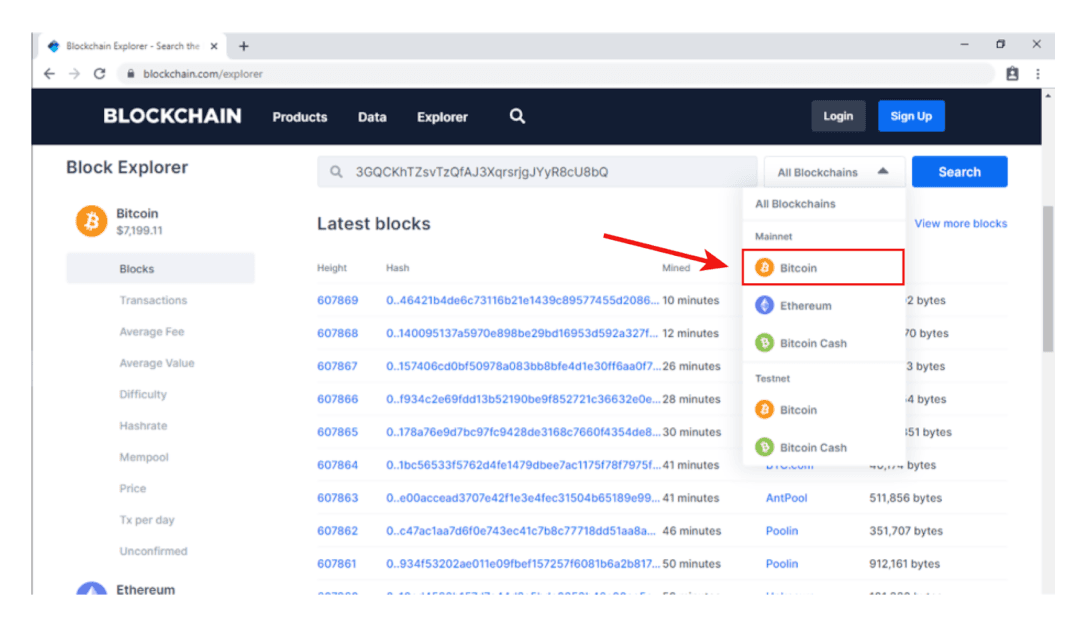Click the Height column header
The image size is (1068, 620).
pos(332,268)
